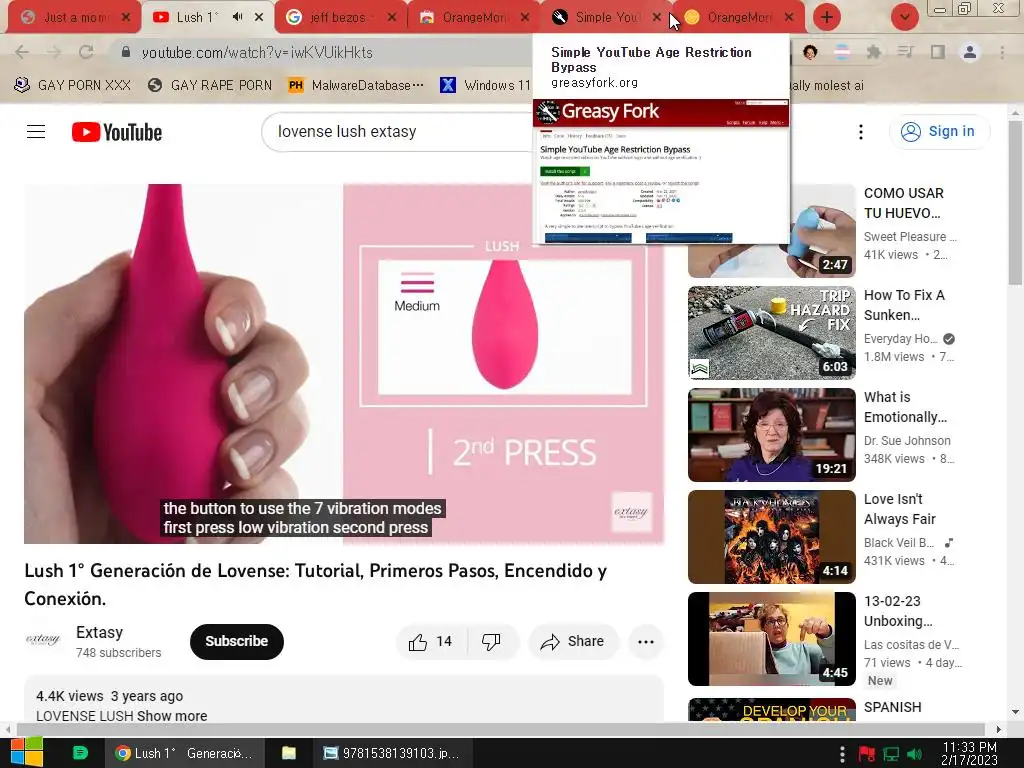The width and height of the screenshot is (1024, 768).
Task: Open COMO USAR TU HUEVO video thumbnail
Action: tap(772, 231)
